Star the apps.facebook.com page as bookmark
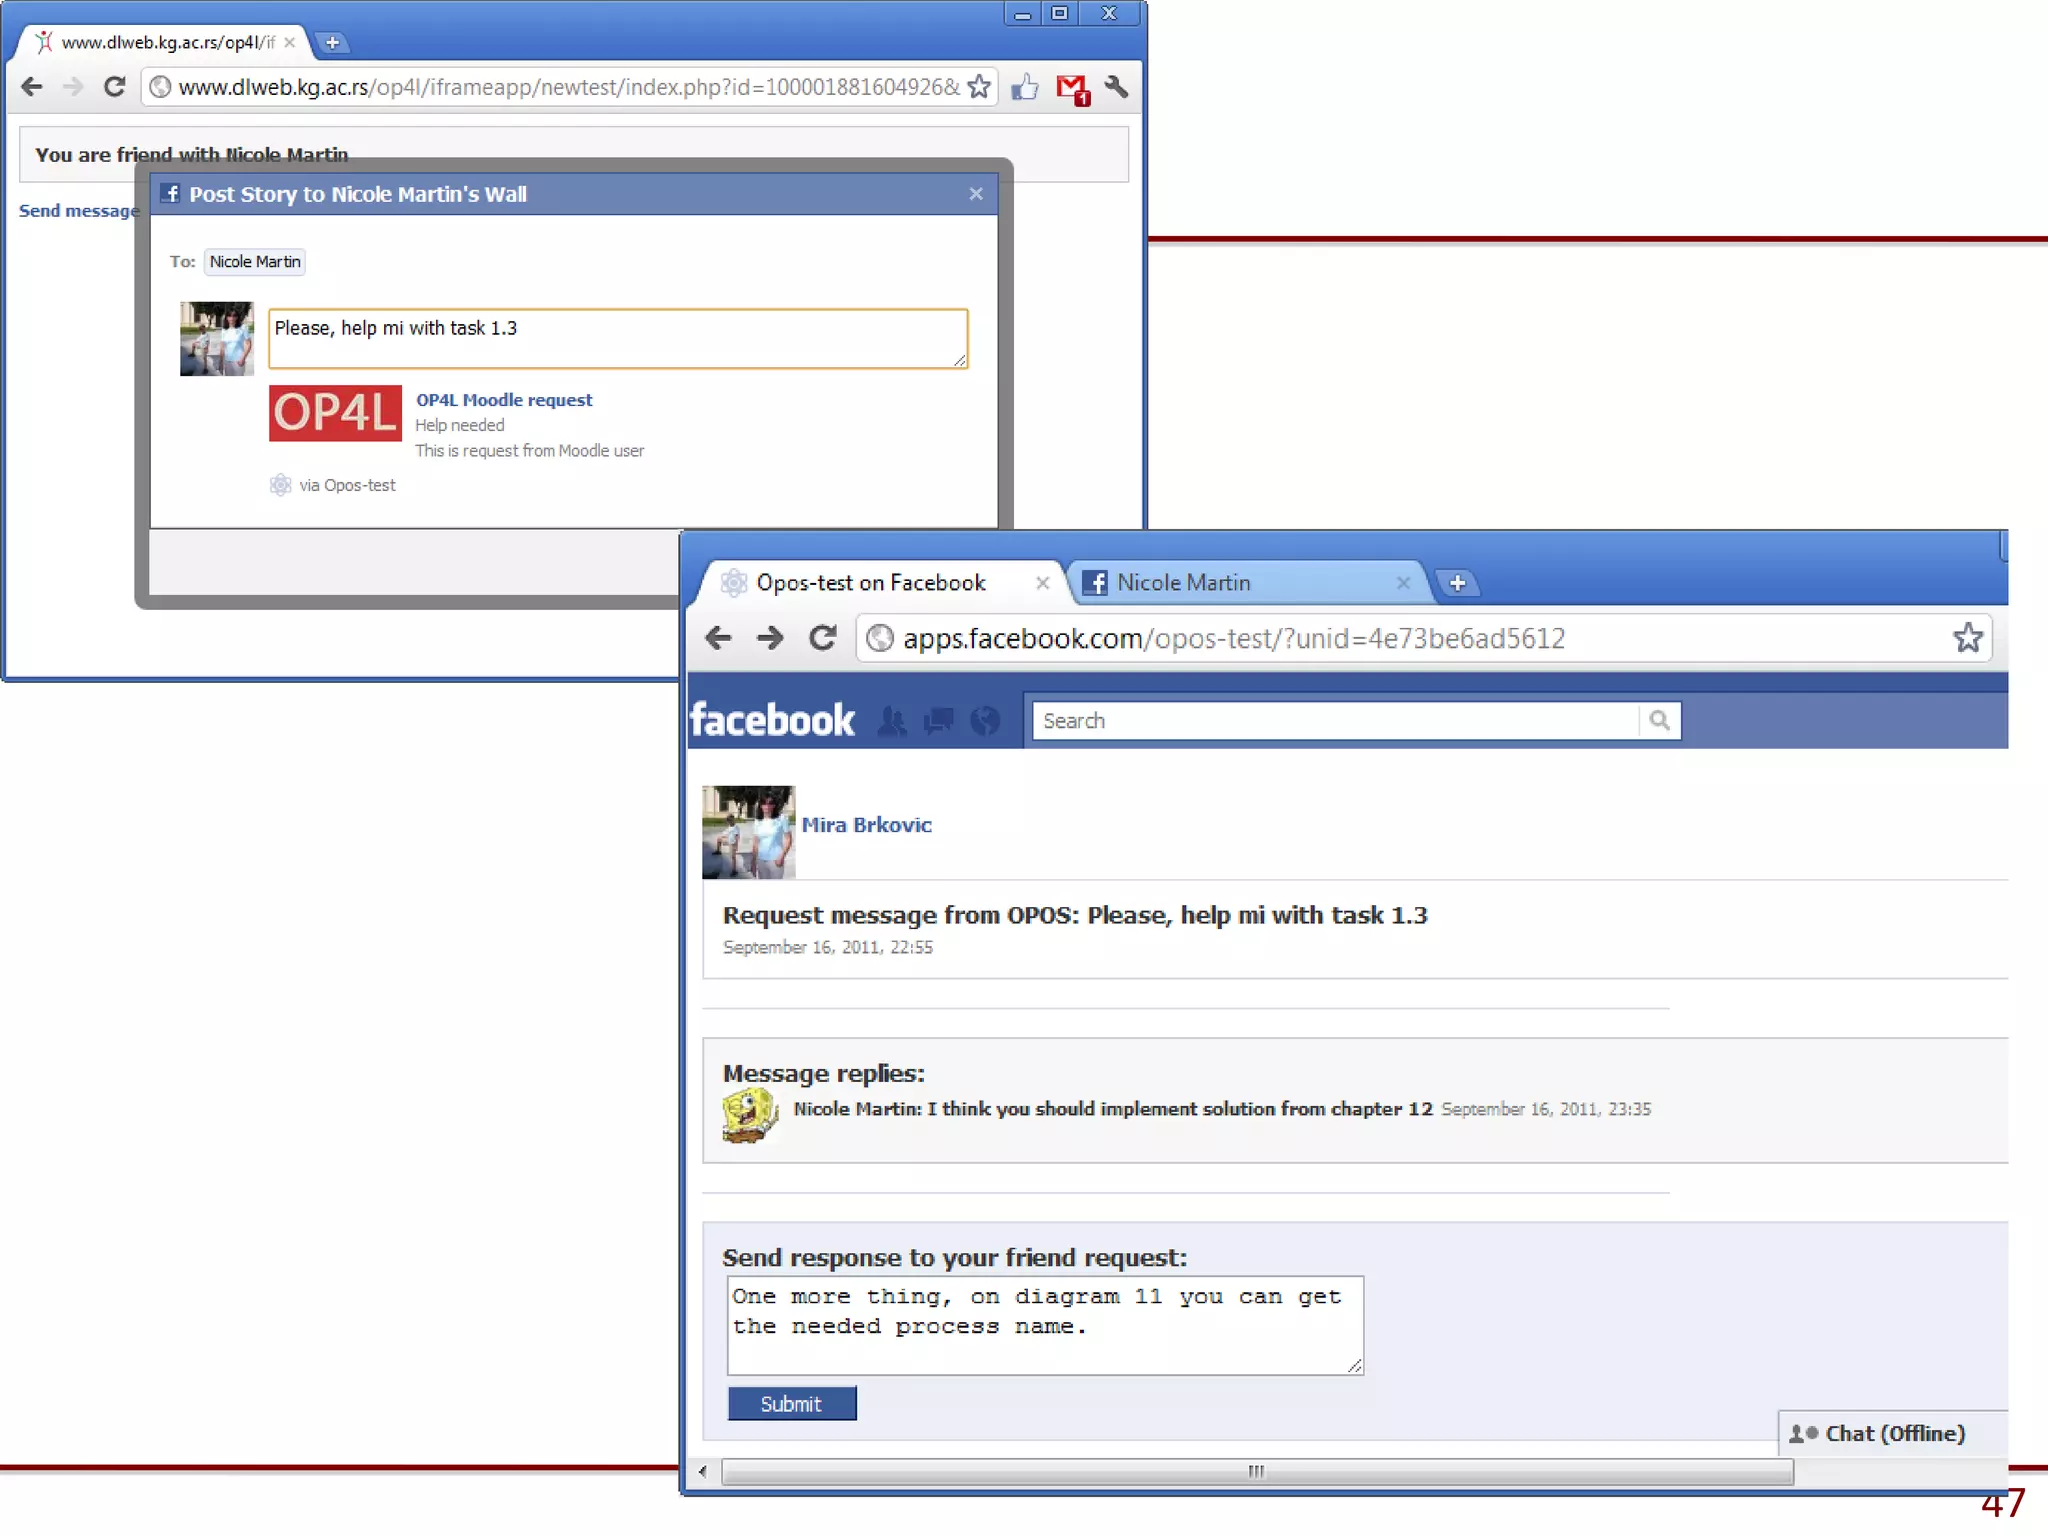 (x=1967, y=638)
